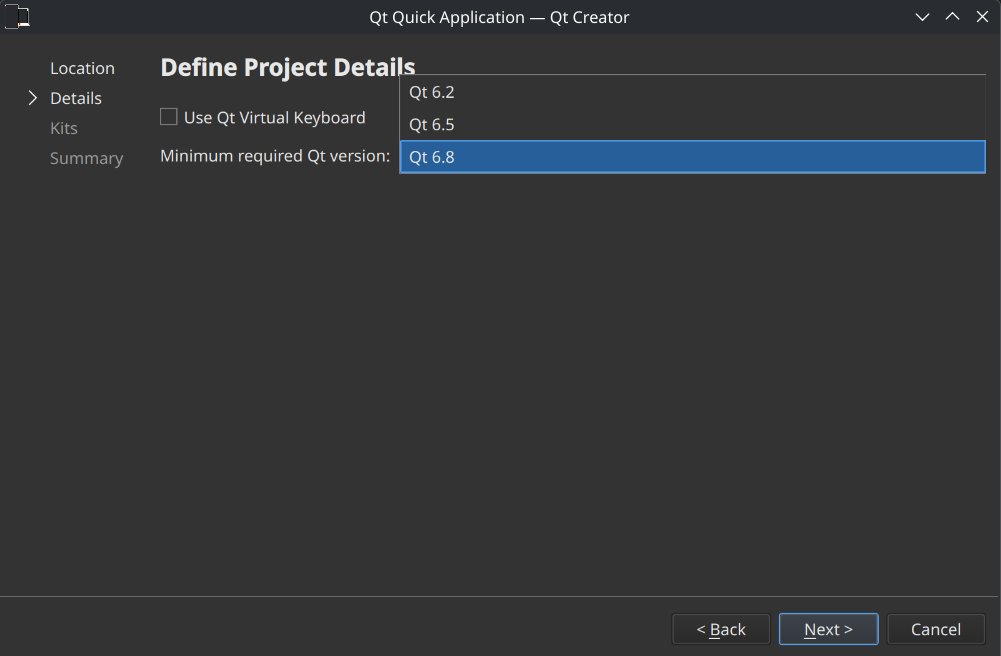The width and height of the screenshot is (1001, 656).
Task: Enable the Use Qt Virtual Keyboard checkbox
Action: [x=169, y=117]
